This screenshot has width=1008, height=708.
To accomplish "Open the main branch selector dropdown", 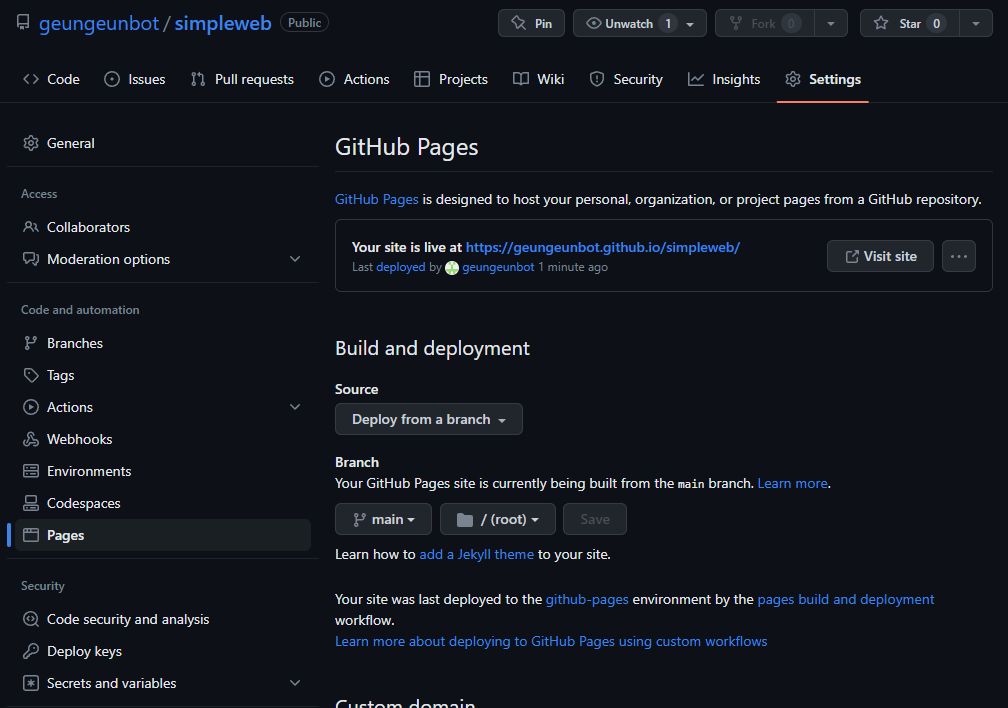I will click(383, 519).
